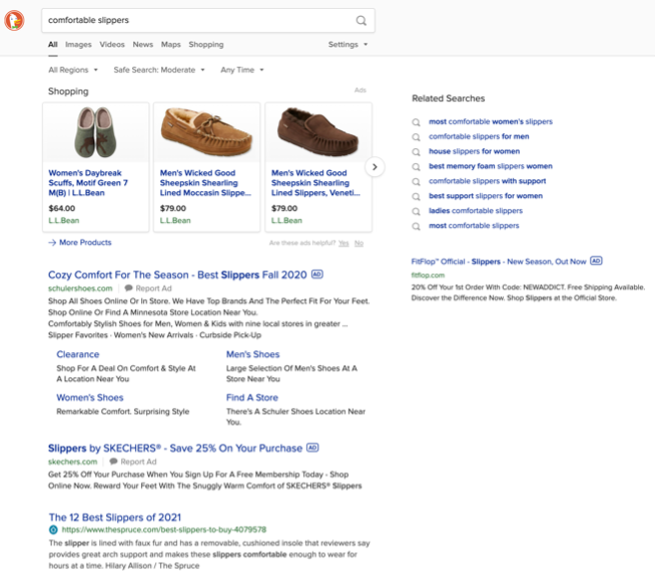
Task: Open 'The 12 Best Slippers of 2021' result
Action: tap(115, 517)
